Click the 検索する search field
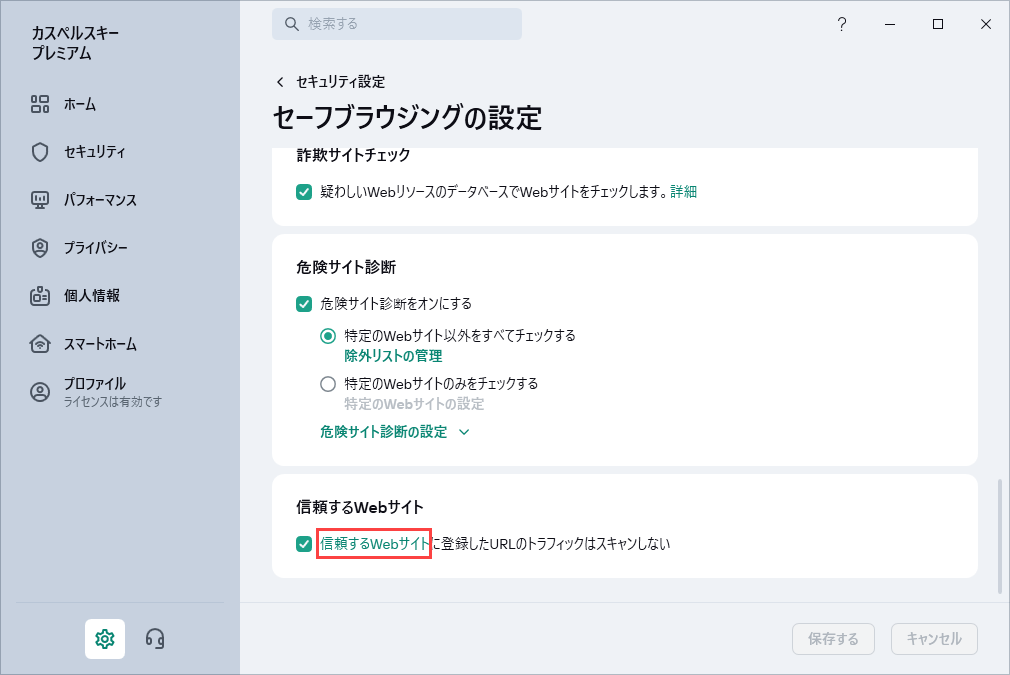Viewport: 1010px width, 675px height. pyautogui.click(x=397, y=24)
